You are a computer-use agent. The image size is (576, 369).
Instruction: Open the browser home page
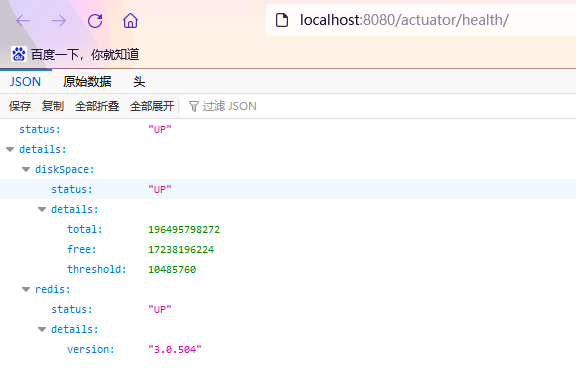pos(130,21)
